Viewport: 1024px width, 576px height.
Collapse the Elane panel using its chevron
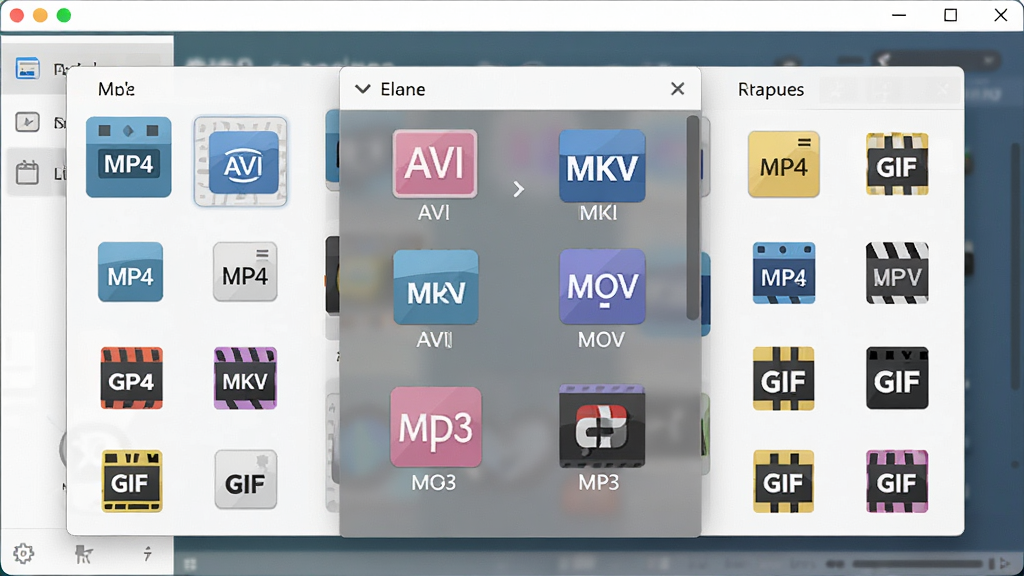tap(362, 89)
